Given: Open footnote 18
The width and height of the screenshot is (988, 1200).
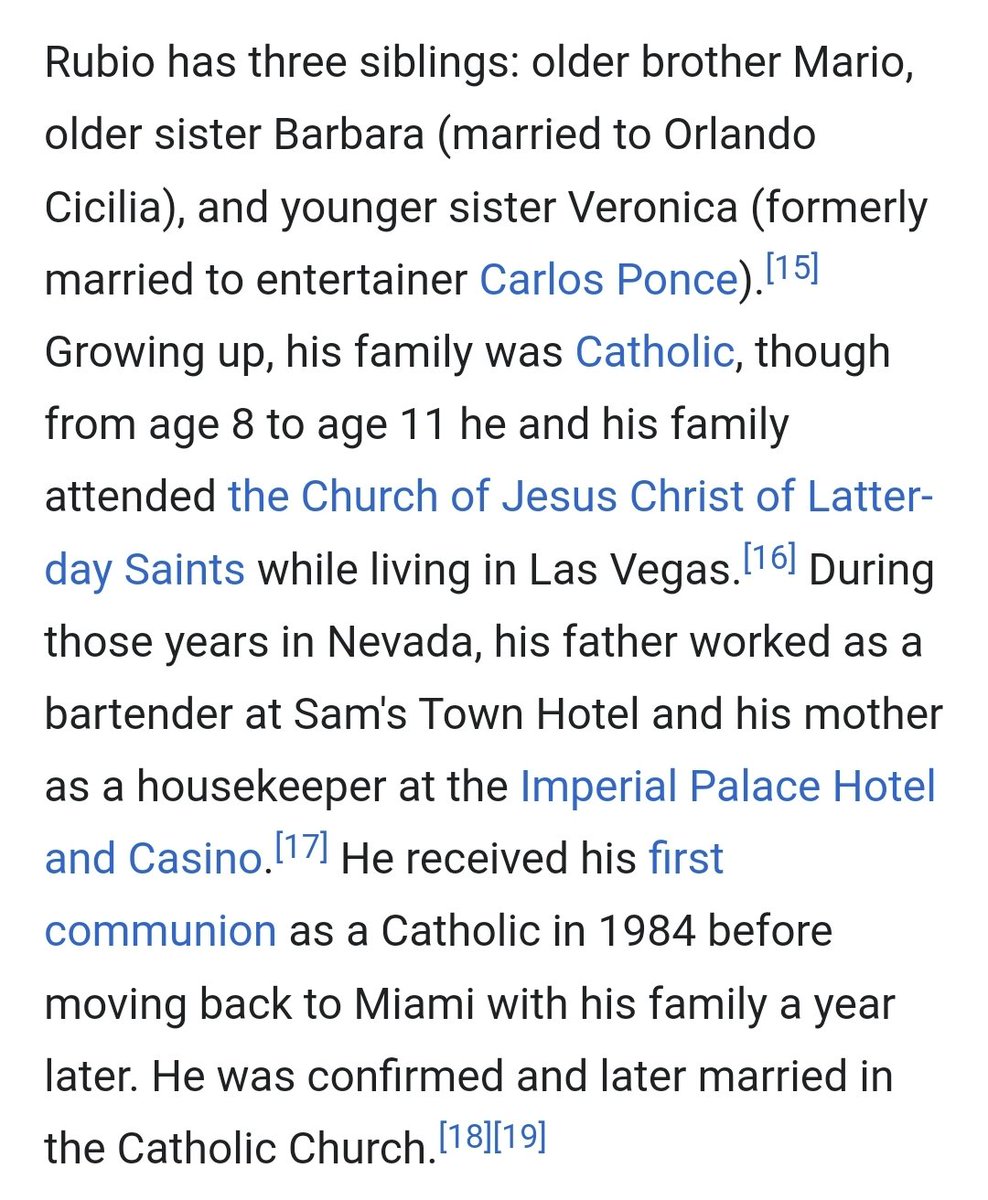Looking at the screenshot, I should point(463,1134).
